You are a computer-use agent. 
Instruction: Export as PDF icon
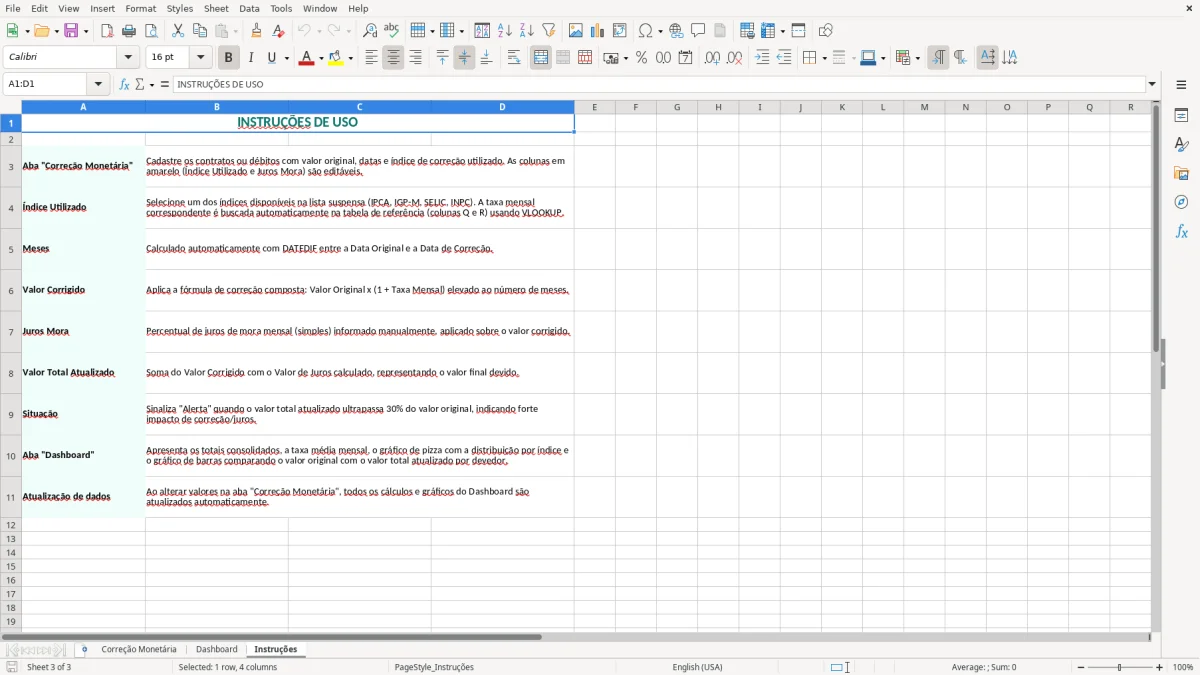(x=107, y=31)
